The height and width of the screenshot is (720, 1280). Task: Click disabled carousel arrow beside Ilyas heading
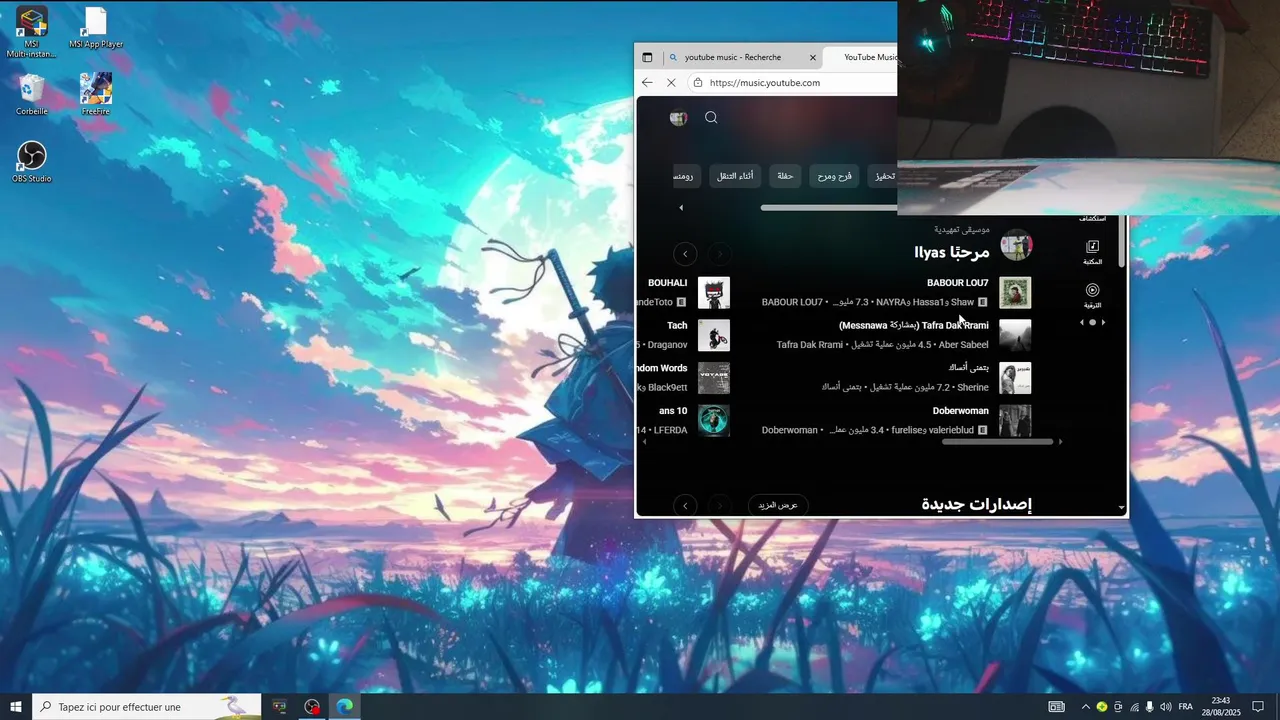[719, 254]
